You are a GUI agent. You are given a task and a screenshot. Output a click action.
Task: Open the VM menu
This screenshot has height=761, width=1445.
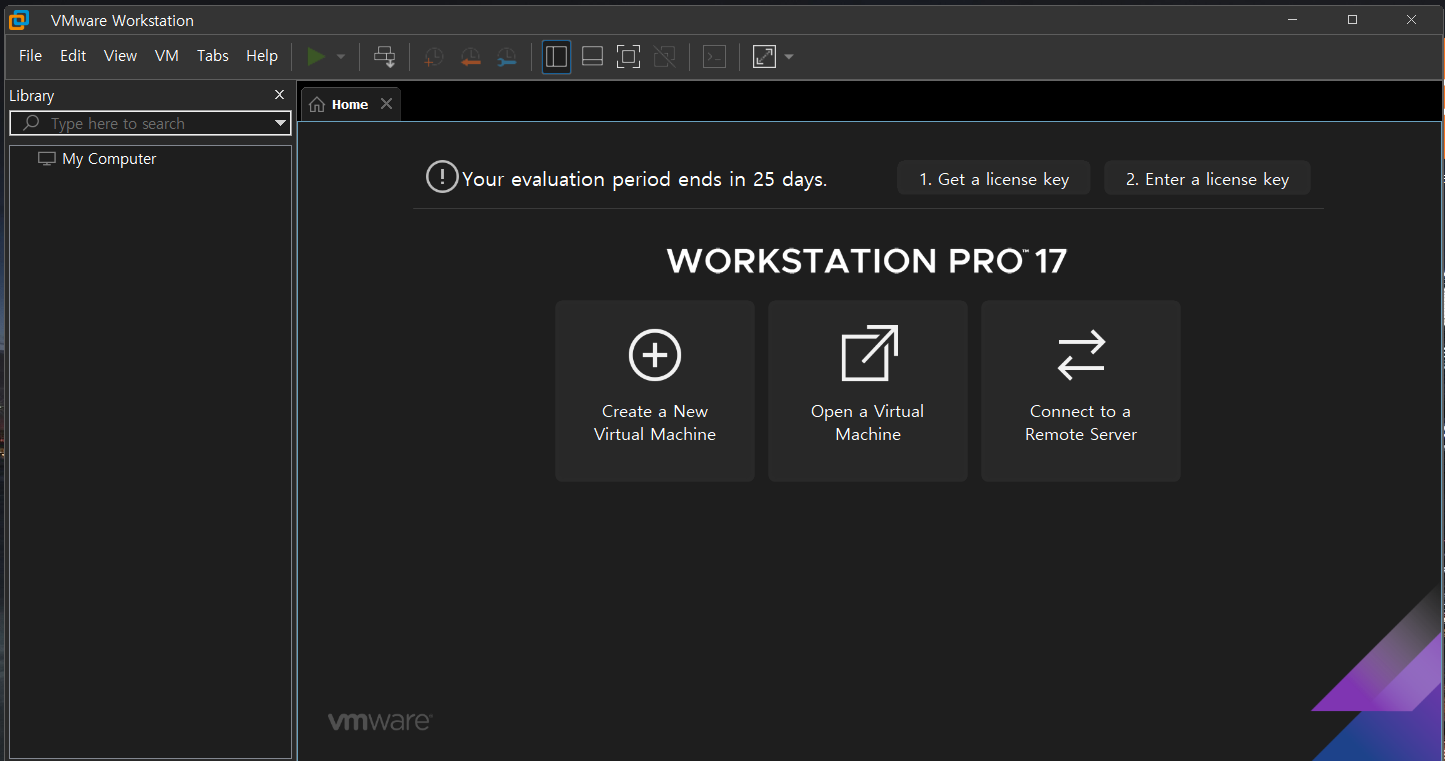(x=167, y=56)
